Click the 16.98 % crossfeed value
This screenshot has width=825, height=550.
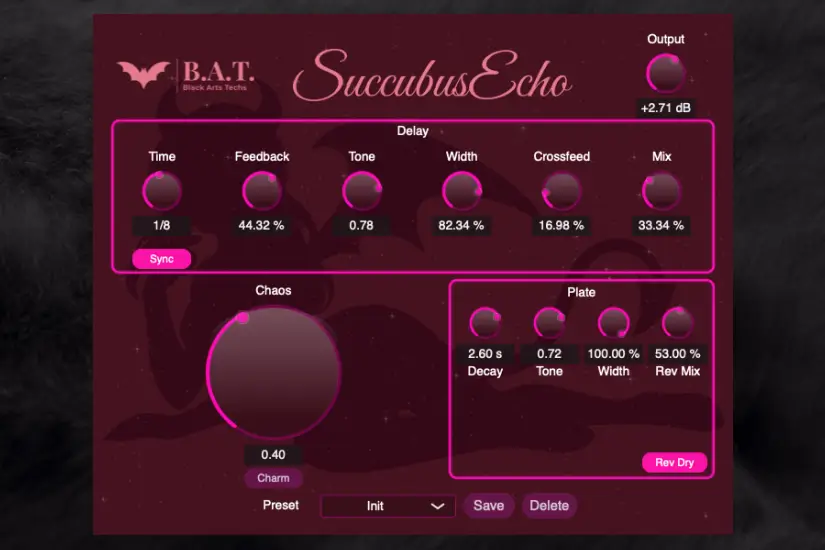561,225
